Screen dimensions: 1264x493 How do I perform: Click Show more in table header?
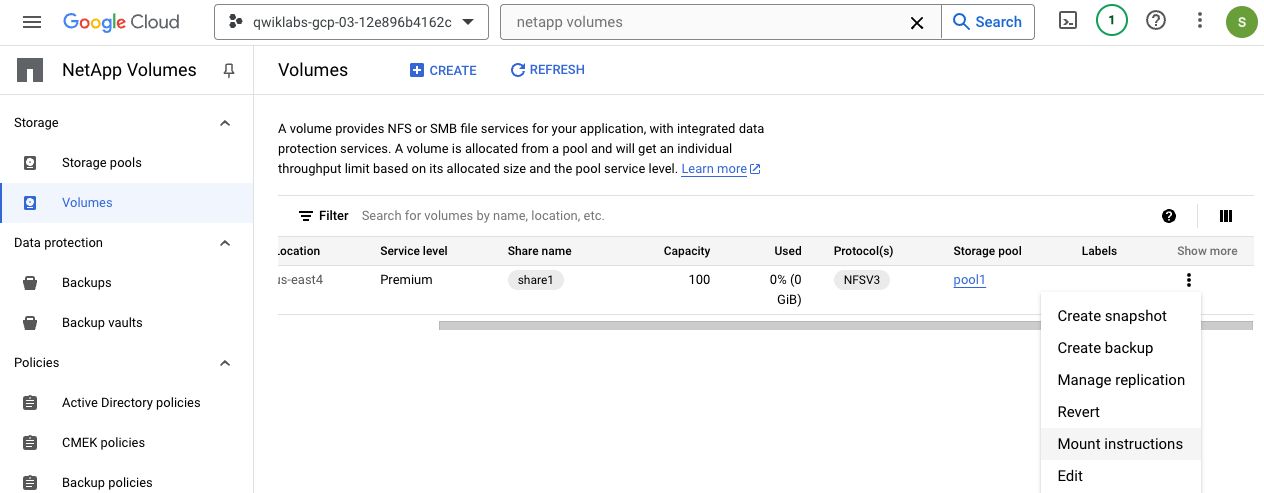[1207, 251]
